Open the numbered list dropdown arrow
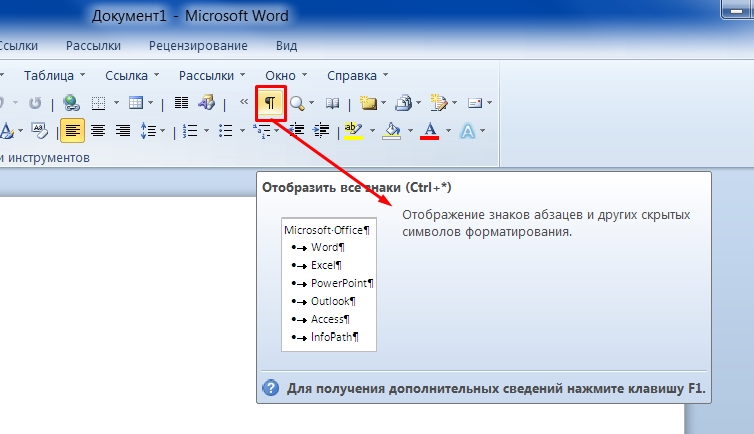The image size is (754, 434). click(207, 131)
